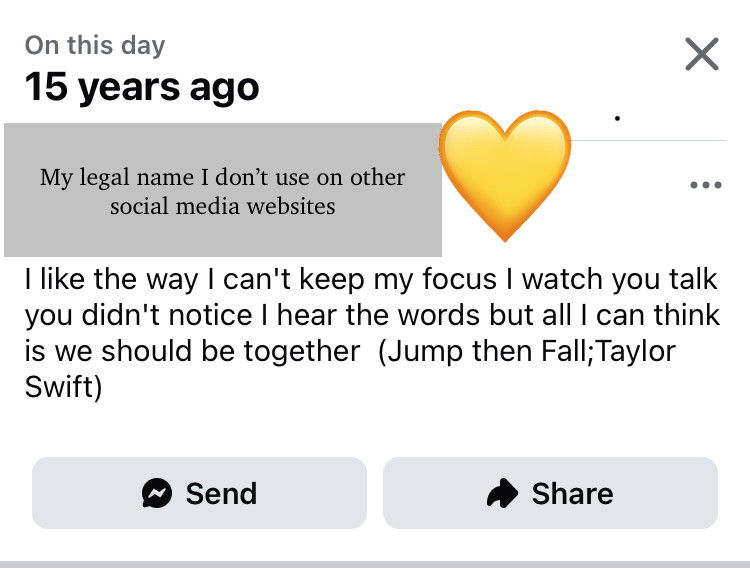The image size is (750, 568).
Task: Click the small dot below close icon
Action: [x=618, y=118]
